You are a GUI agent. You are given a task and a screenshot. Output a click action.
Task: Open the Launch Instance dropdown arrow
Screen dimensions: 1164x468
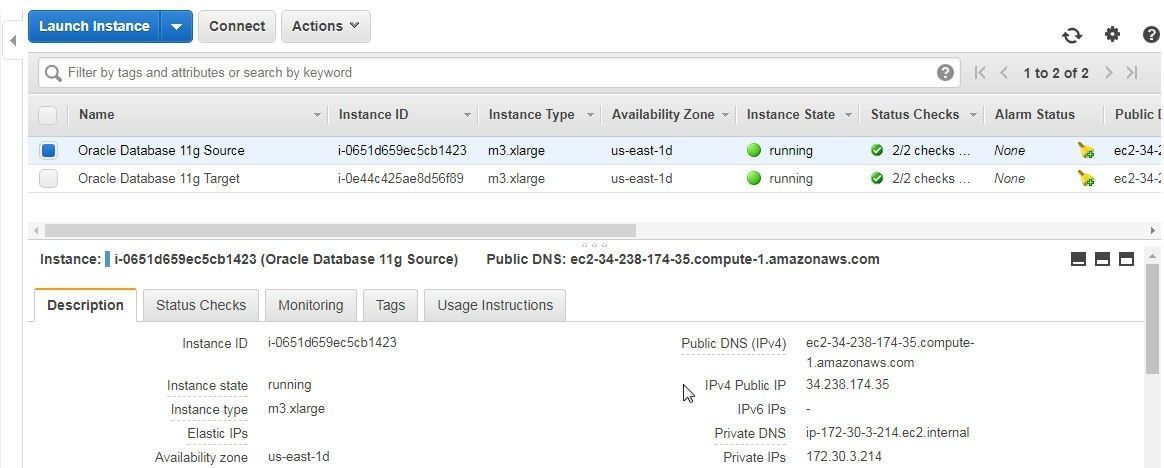click(x=176, y=27)
